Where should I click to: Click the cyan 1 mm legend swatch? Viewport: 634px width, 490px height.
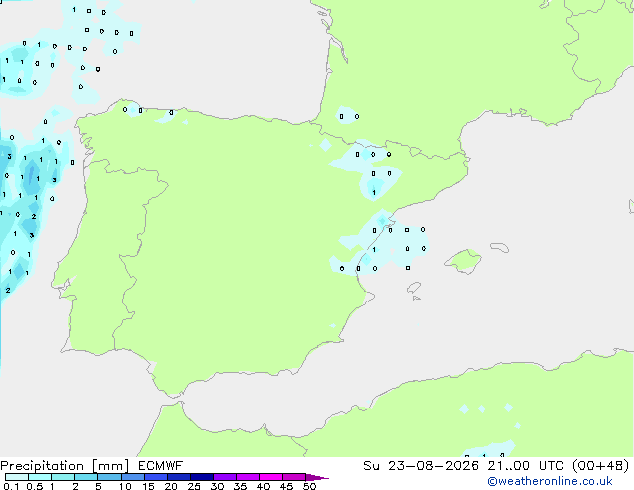click(x=63, y=477)
